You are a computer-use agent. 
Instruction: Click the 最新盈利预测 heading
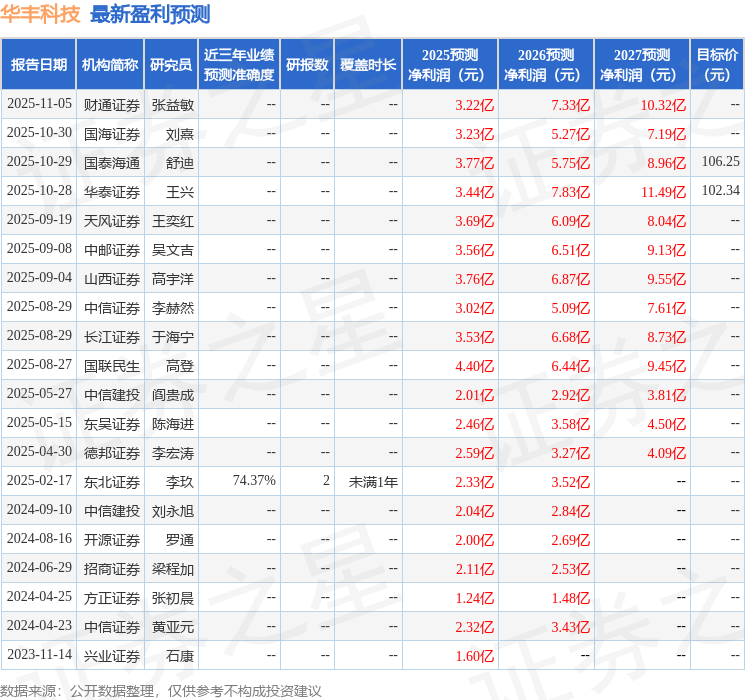click(x=150, y=14)
